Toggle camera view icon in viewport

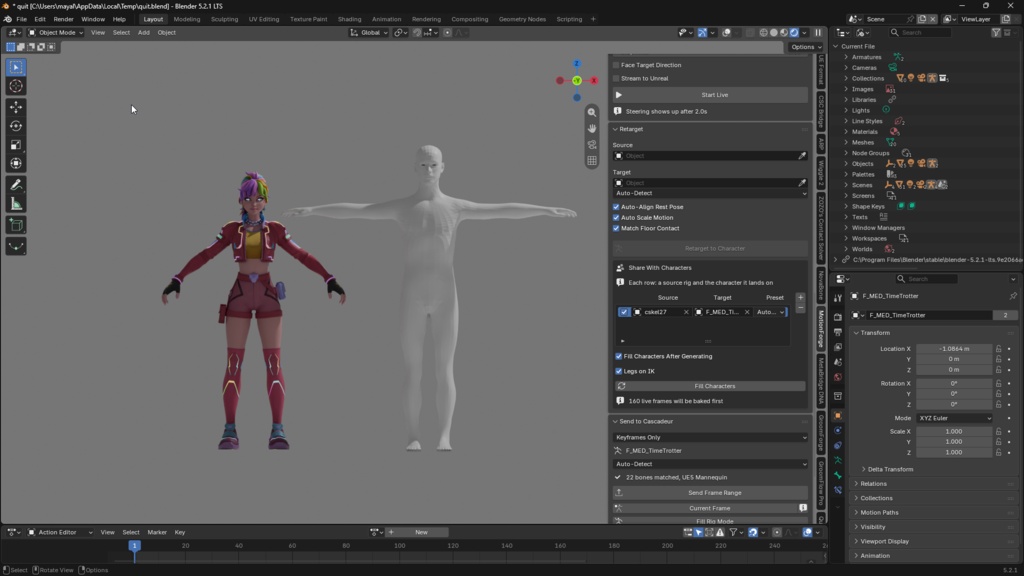(x=592, y=145)
